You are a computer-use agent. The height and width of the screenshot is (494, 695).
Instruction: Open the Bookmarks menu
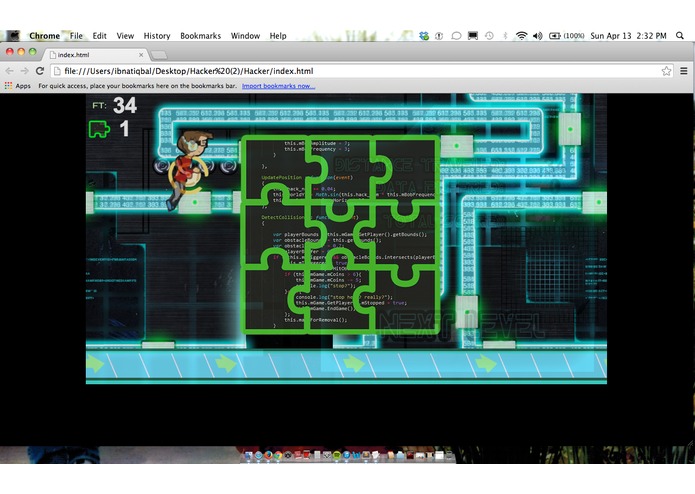click(x=200, y=36)
